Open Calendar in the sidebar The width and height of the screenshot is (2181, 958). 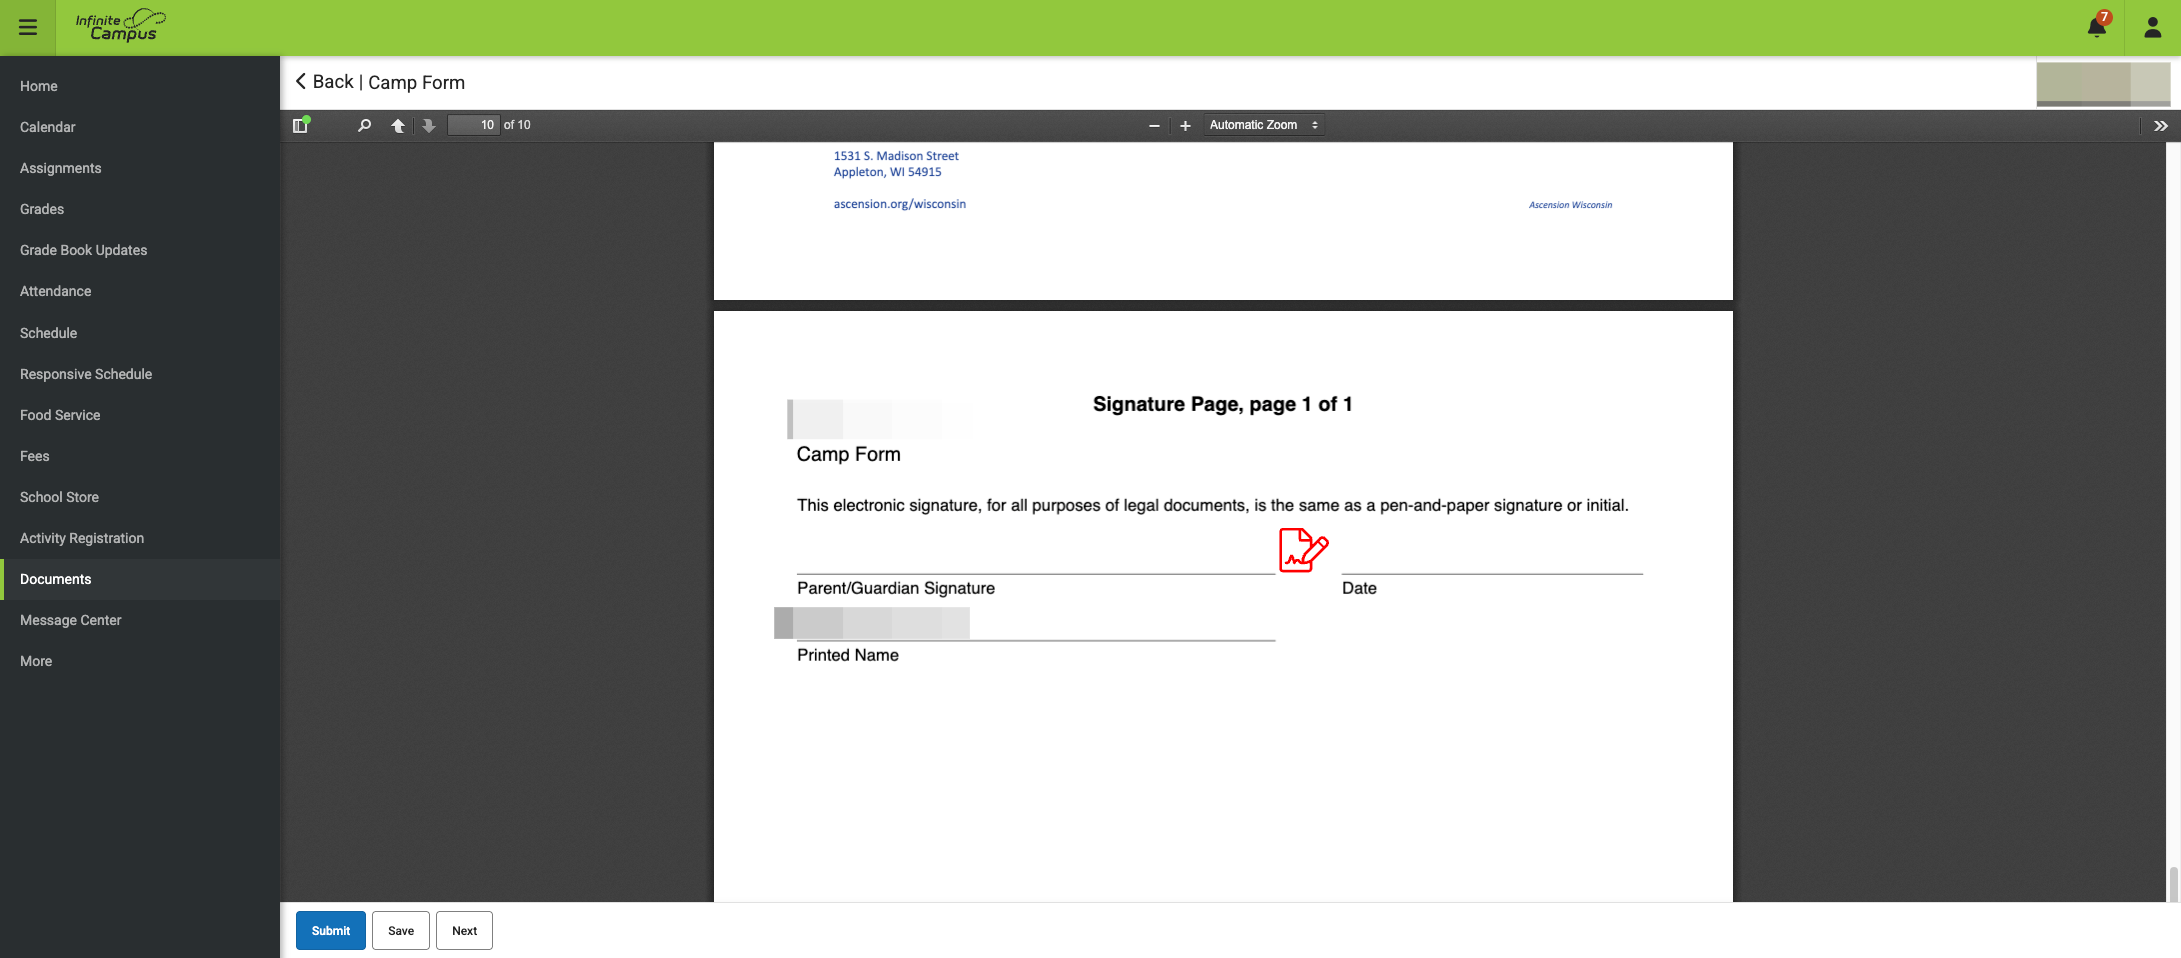[x=140, y=127]
